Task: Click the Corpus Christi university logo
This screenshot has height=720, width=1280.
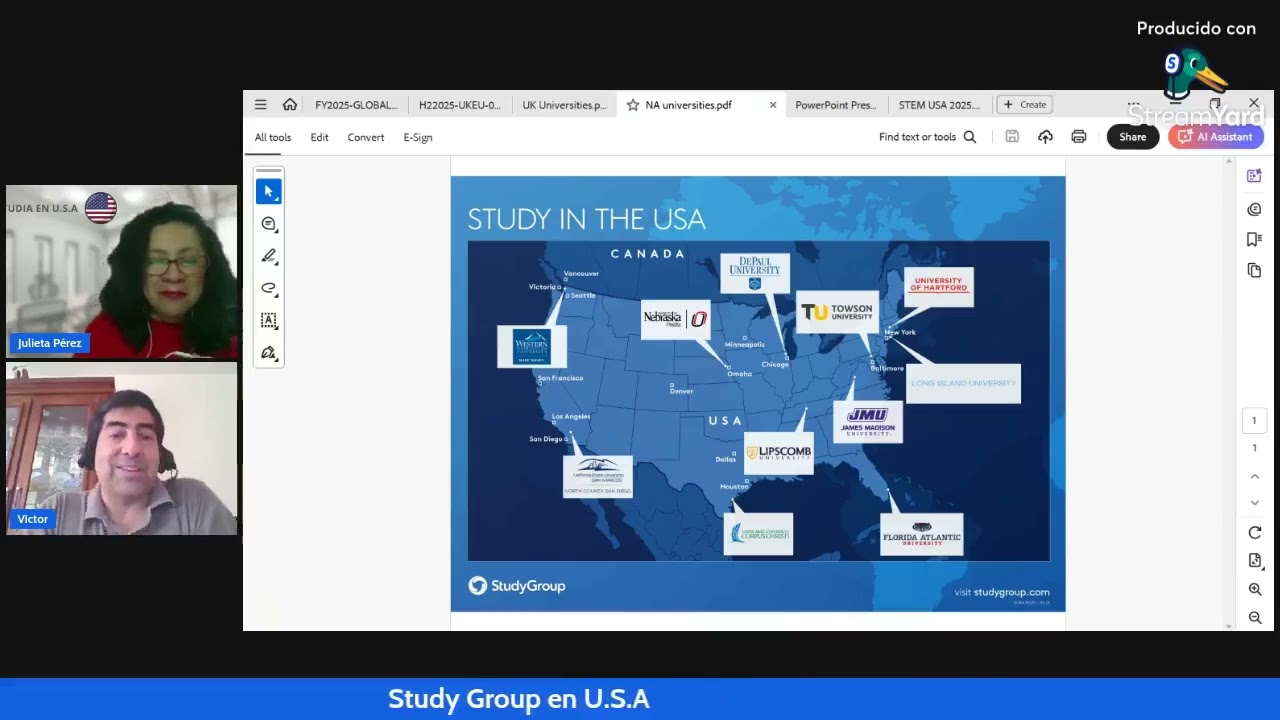Action: tap(759, 534)
